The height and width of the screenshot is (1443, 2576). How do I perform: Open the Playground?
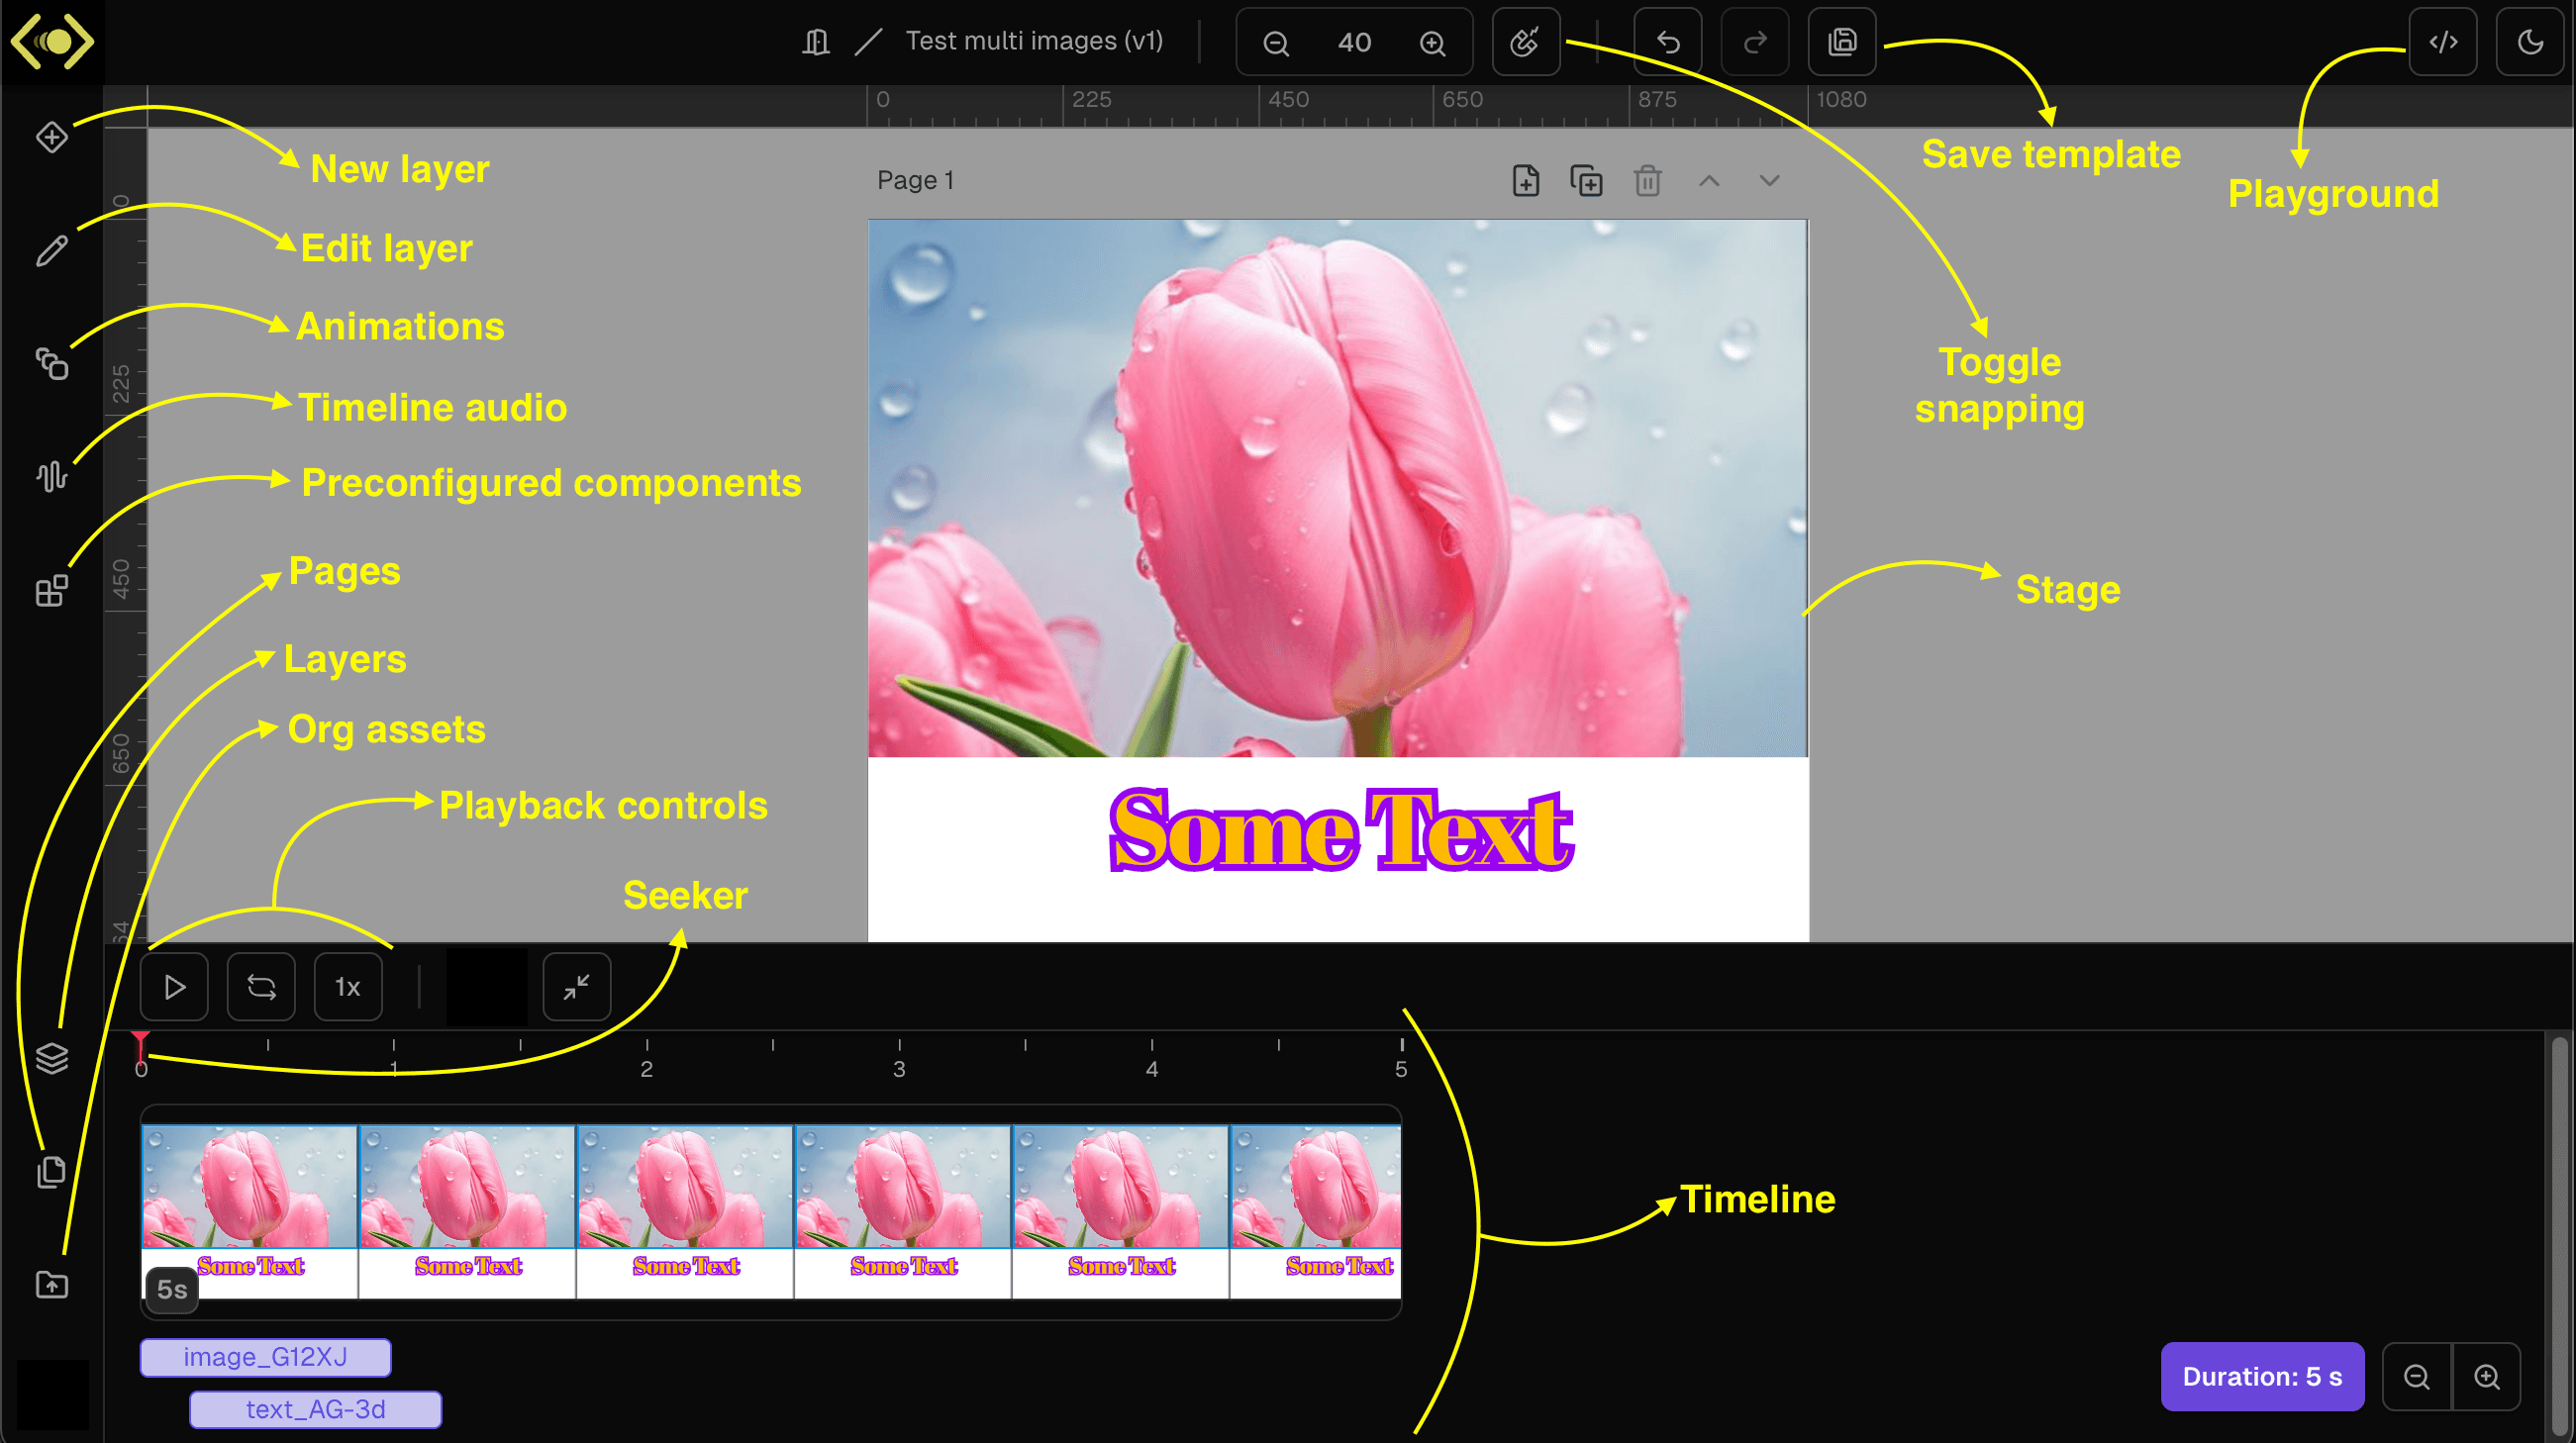click(x=2444, y=42)
